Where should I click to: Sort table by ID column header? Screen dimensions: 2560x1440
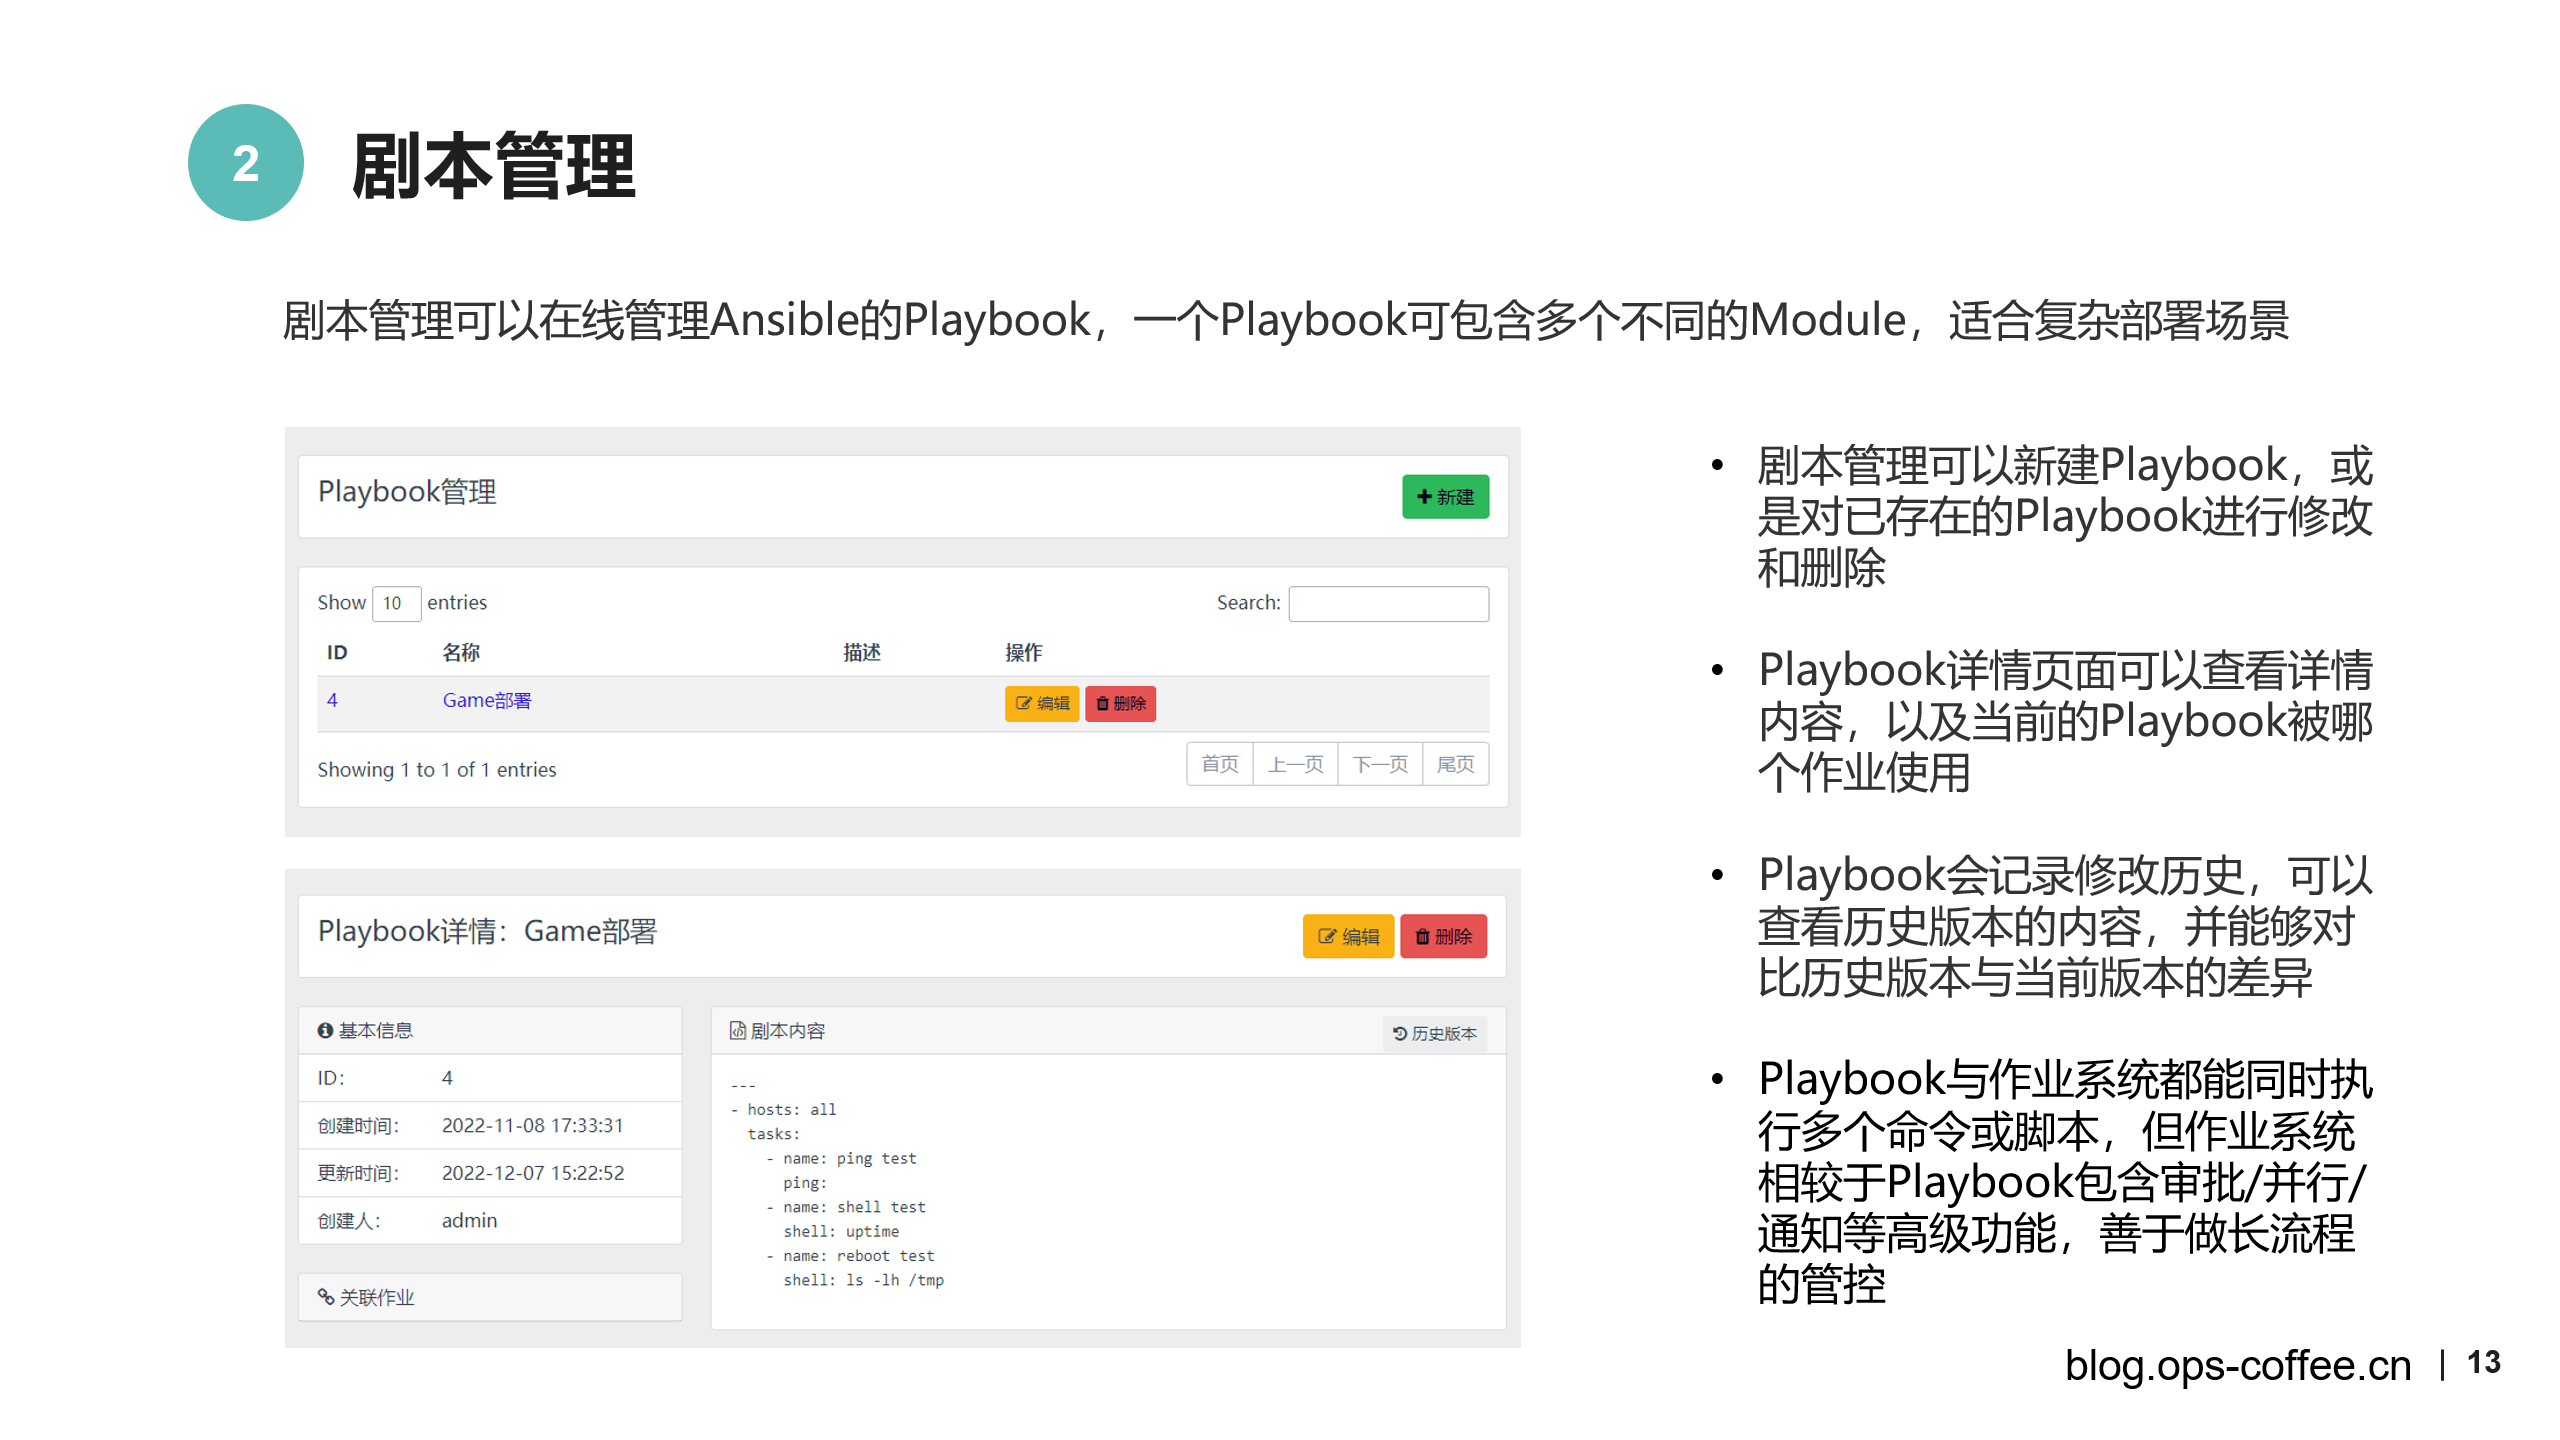pyautogui.click(x=337, y=652)
